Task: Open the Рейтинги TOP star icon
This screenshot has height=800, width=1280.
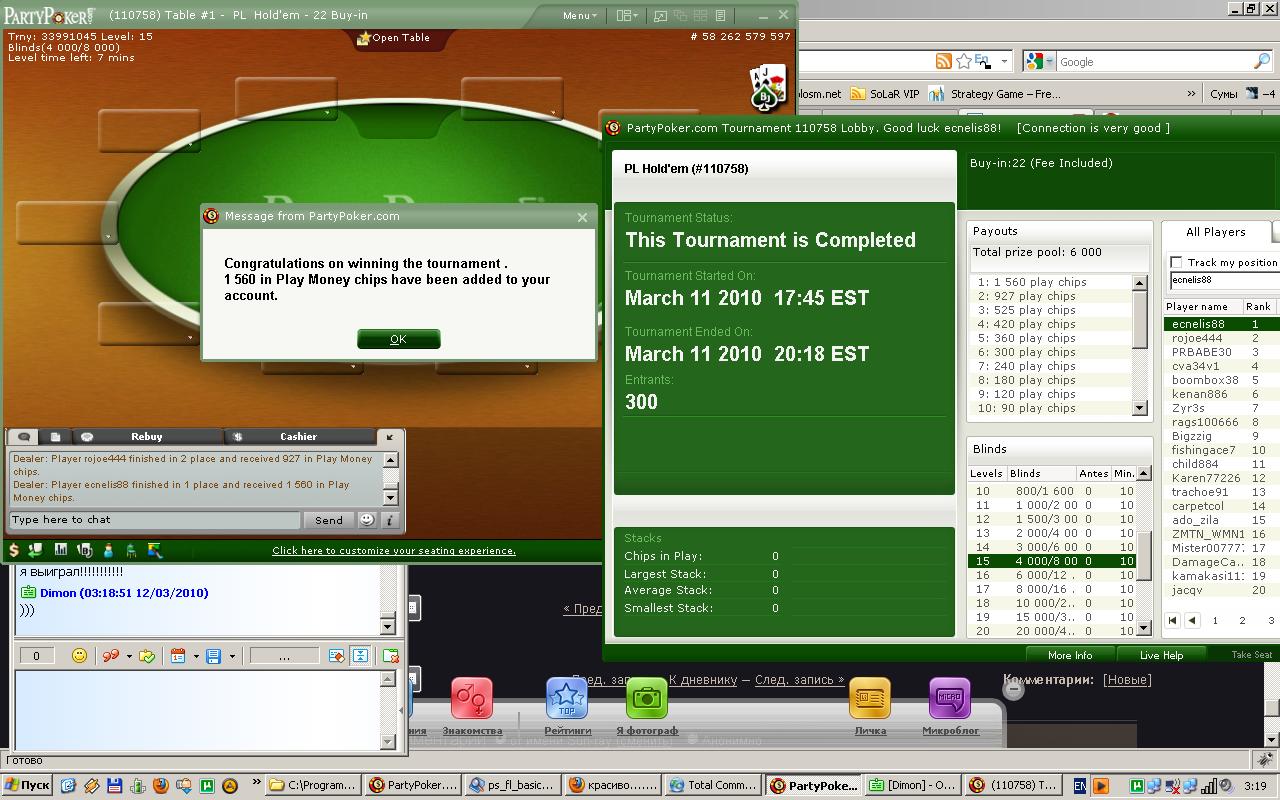Action: coord(566,699)
